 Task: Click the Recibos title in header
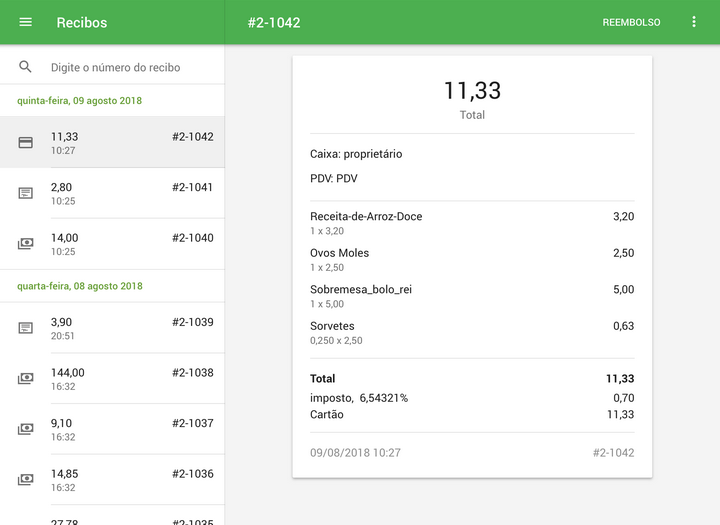(x=82, y=22)
